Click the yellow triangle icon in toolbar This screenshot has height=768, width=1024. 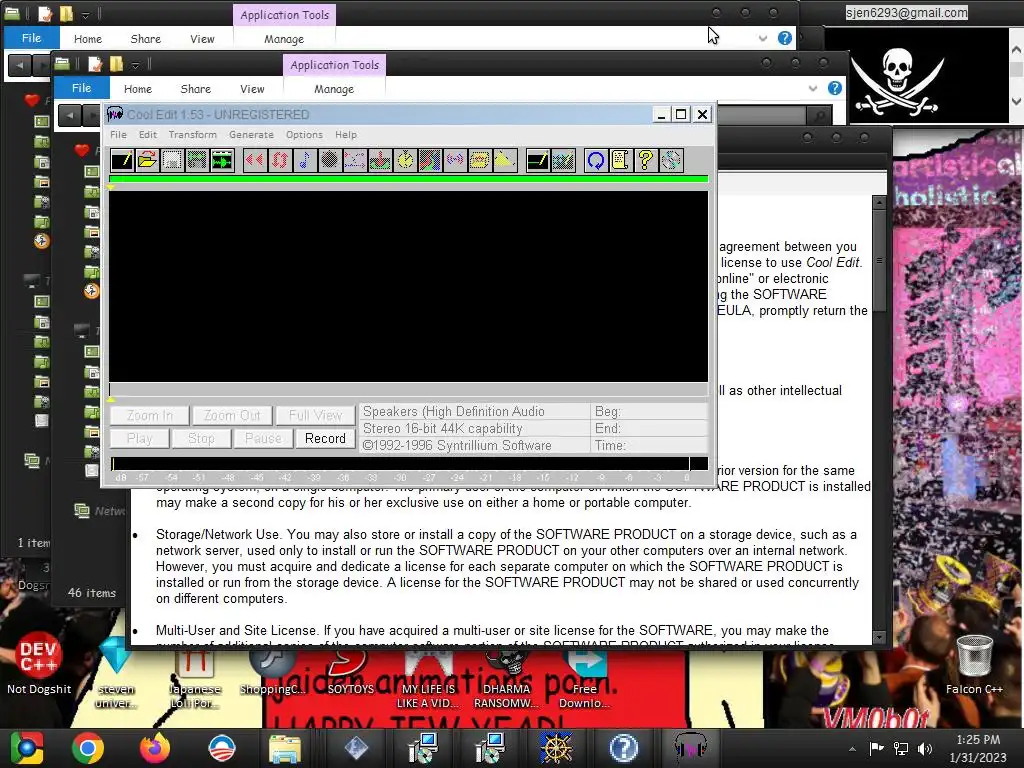pyautogui.click(x=505, y=160)
